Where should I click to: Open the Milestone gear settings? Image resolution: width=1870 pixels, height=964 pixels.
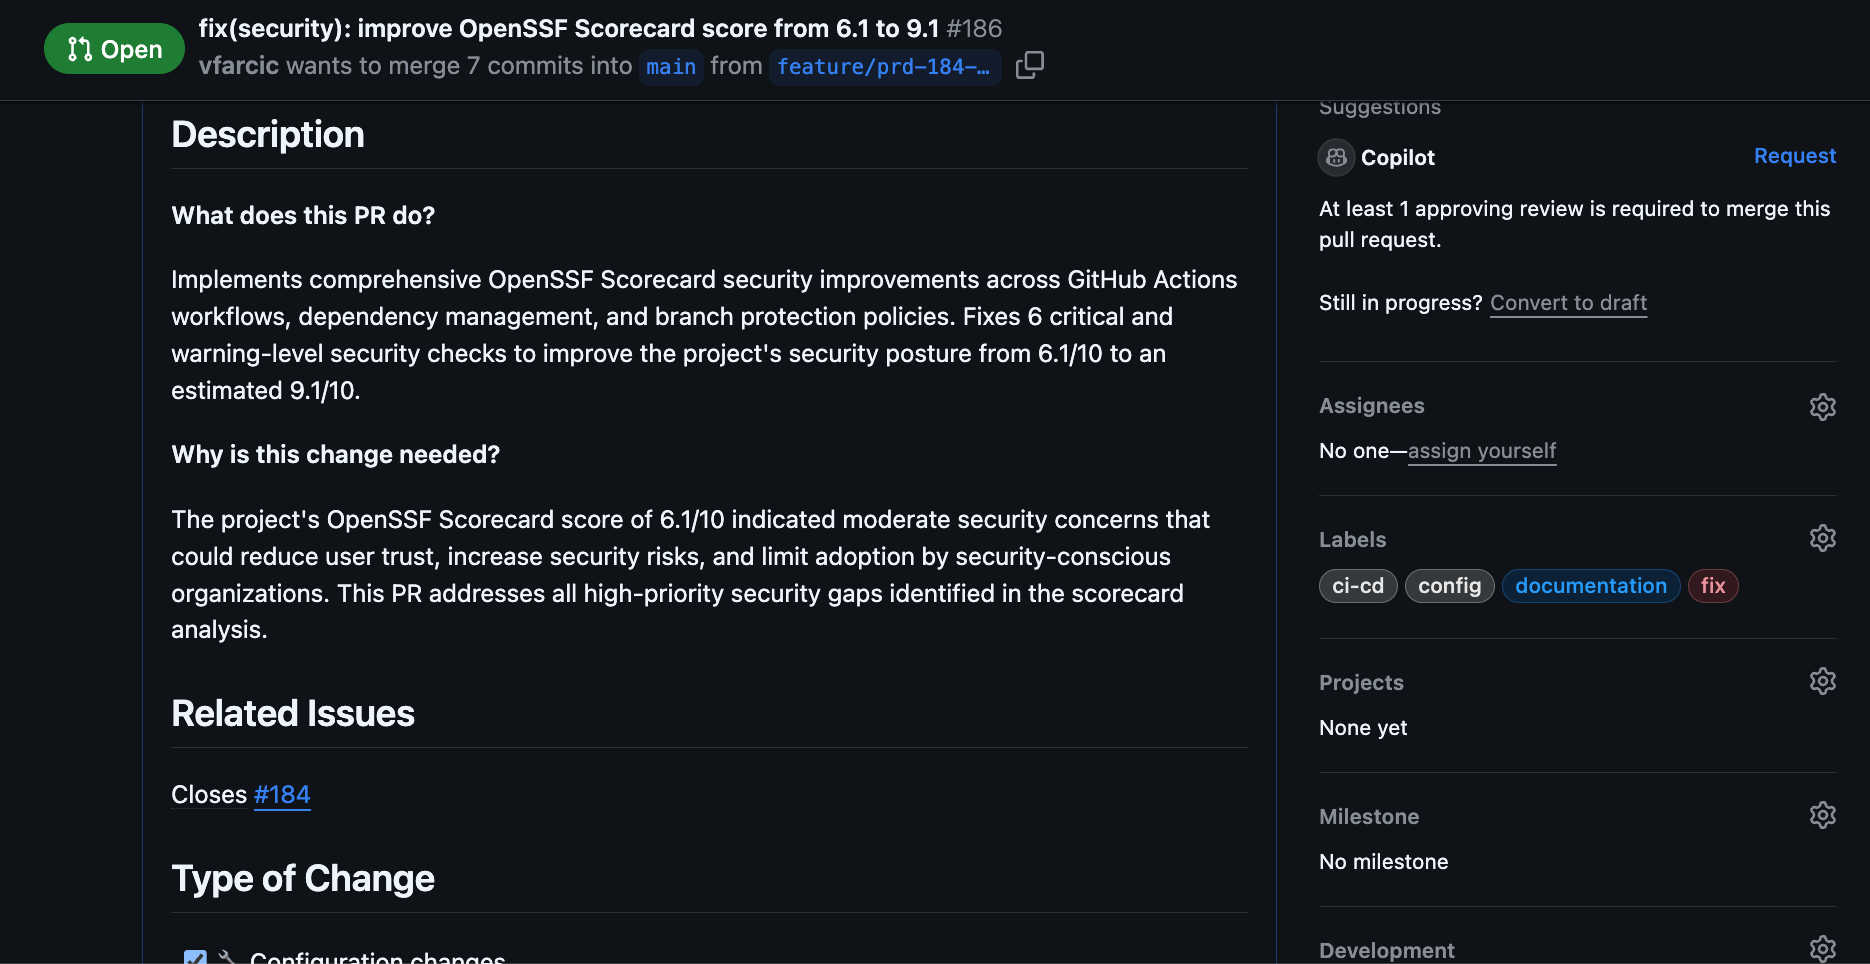click(x=1822, y=816)
